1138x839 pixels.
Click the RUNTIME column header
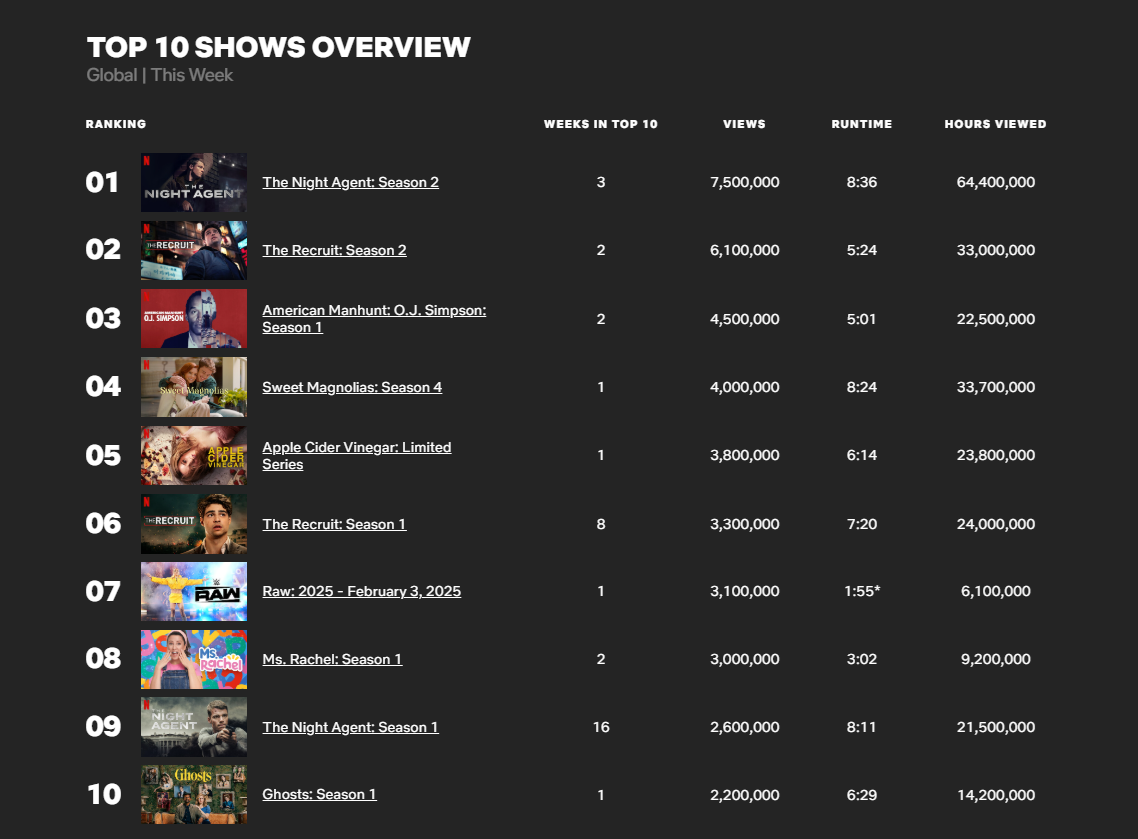[861, 124]
